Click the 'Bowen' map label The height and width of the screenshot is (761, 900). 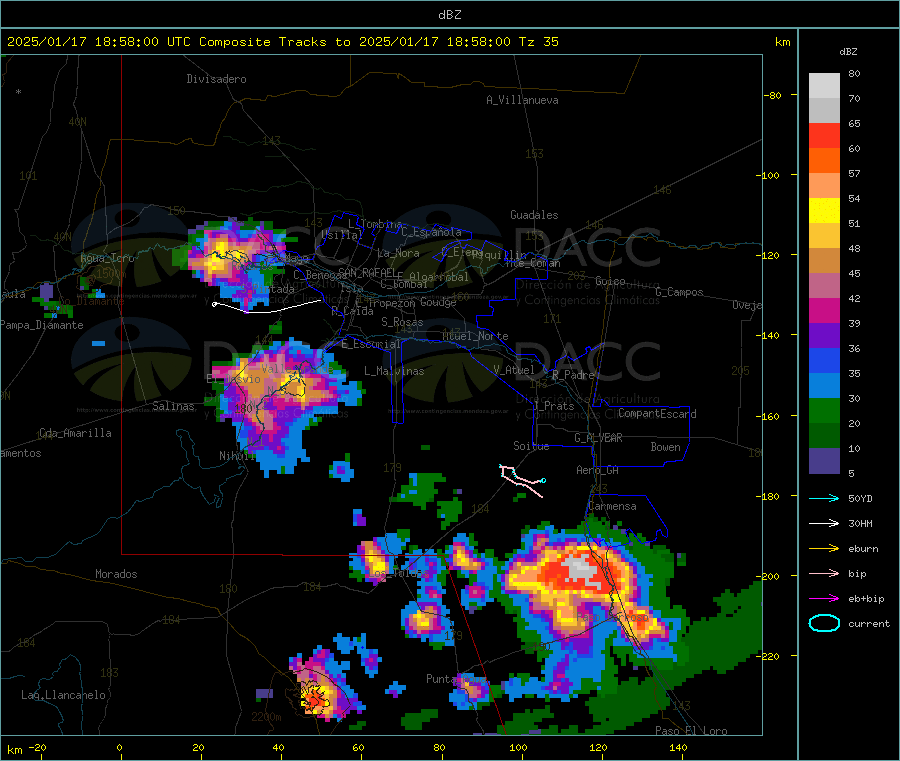click(x=665, y=447)
